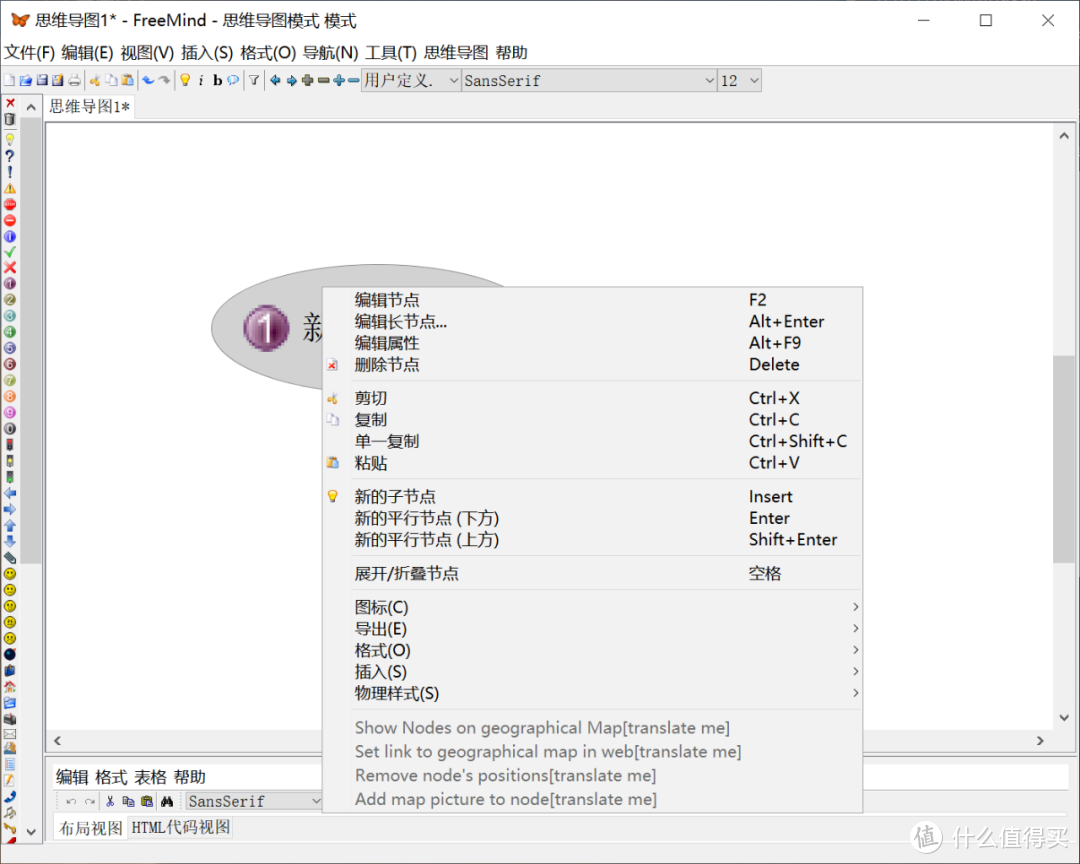
Task: Click the green checkmark icon in left sidebar
Action: tap(10, 251)
